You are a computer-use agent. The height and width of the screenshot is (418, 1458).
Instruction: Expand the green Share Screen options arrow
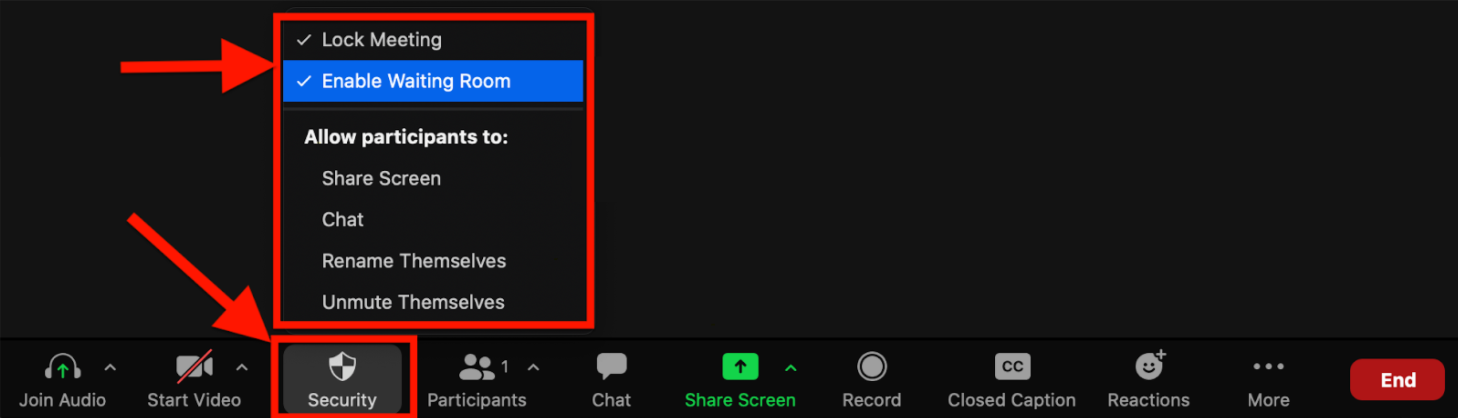pyautogui.click(x=790, y=367)
